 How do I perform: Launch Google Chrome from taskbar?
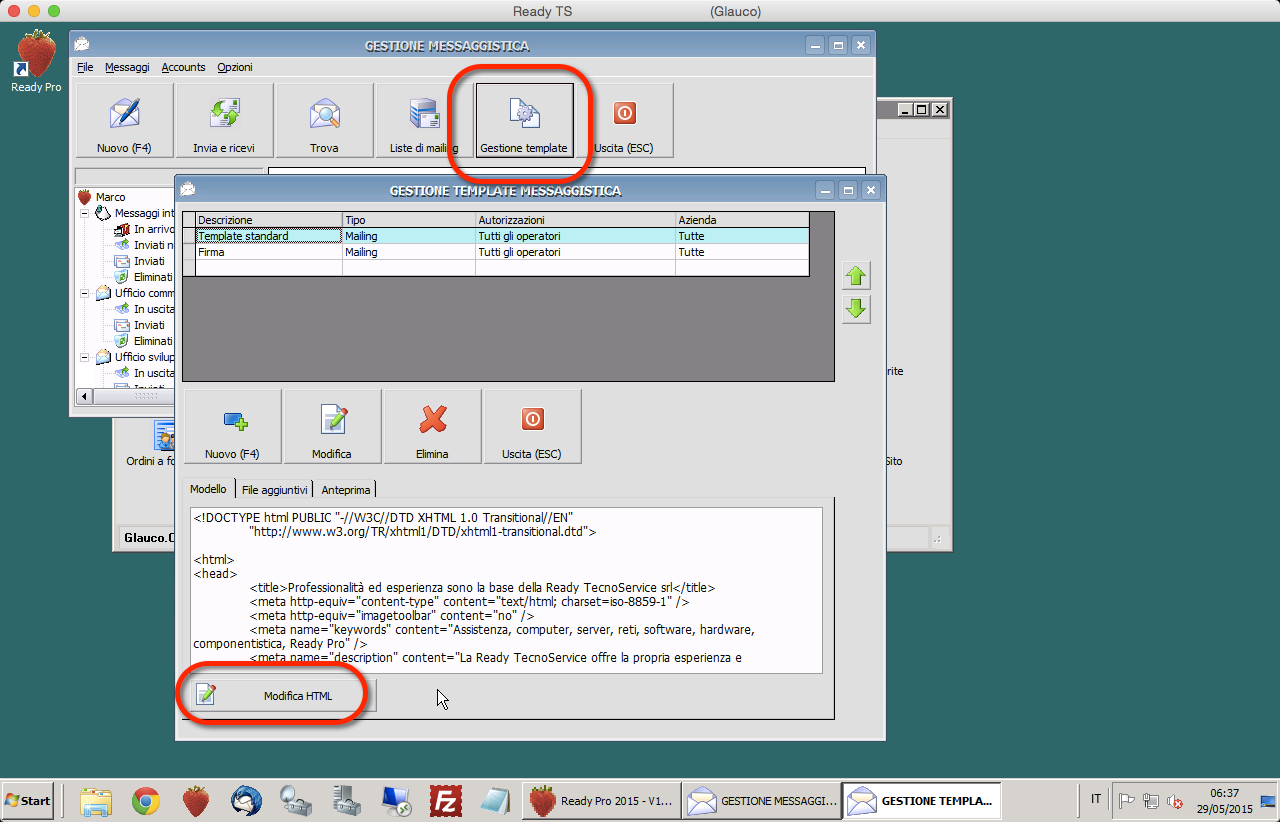146,801
